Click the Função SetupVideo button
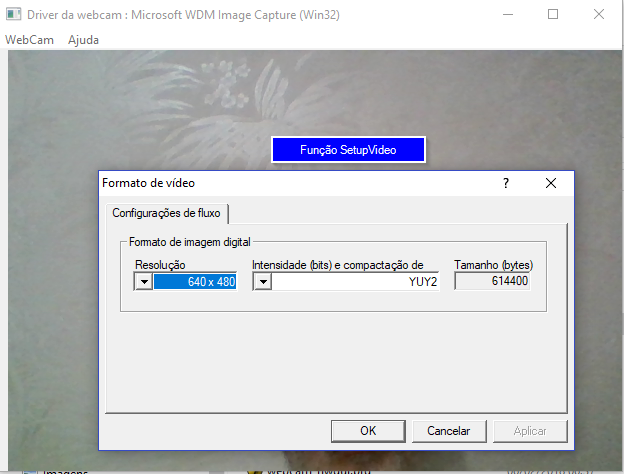 [348, 150]
